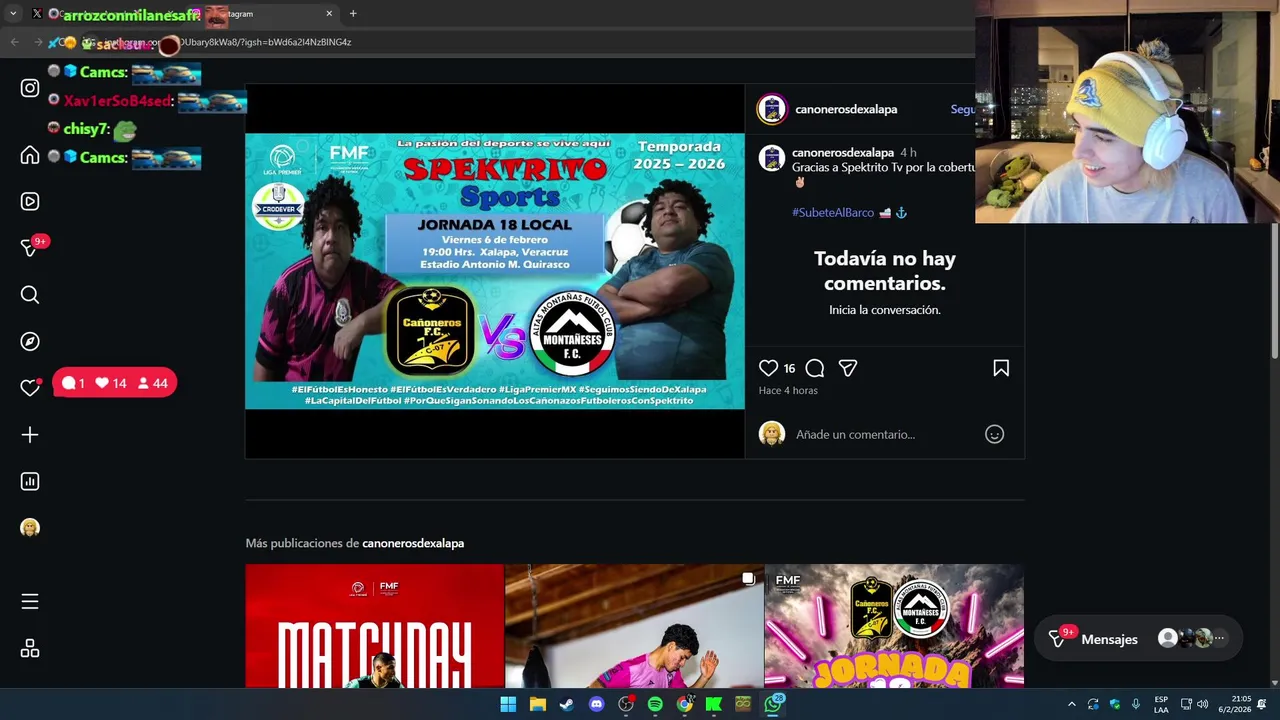Expand hidden system tray icons chevron
Viewport: 1280px width, 720px height.
coord(1071,704)
